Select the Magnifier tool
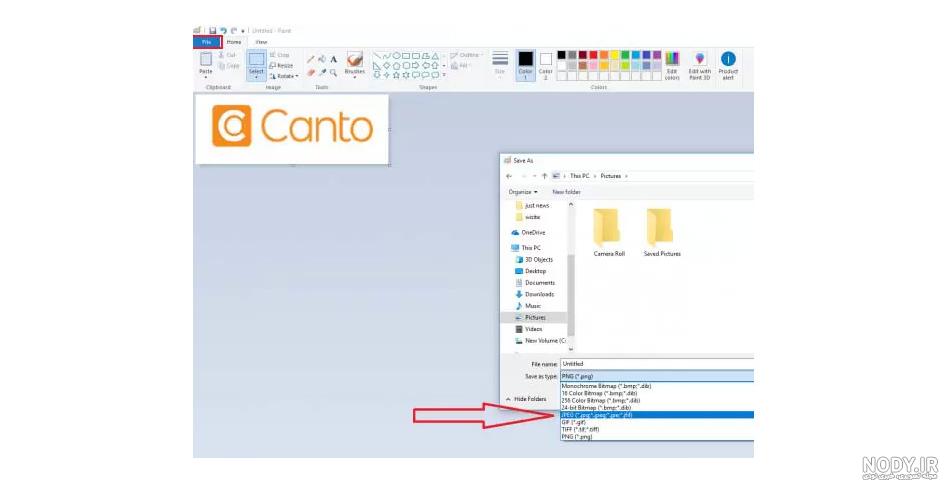The width and height of the screenshot is (950, 490). (333, 72)
